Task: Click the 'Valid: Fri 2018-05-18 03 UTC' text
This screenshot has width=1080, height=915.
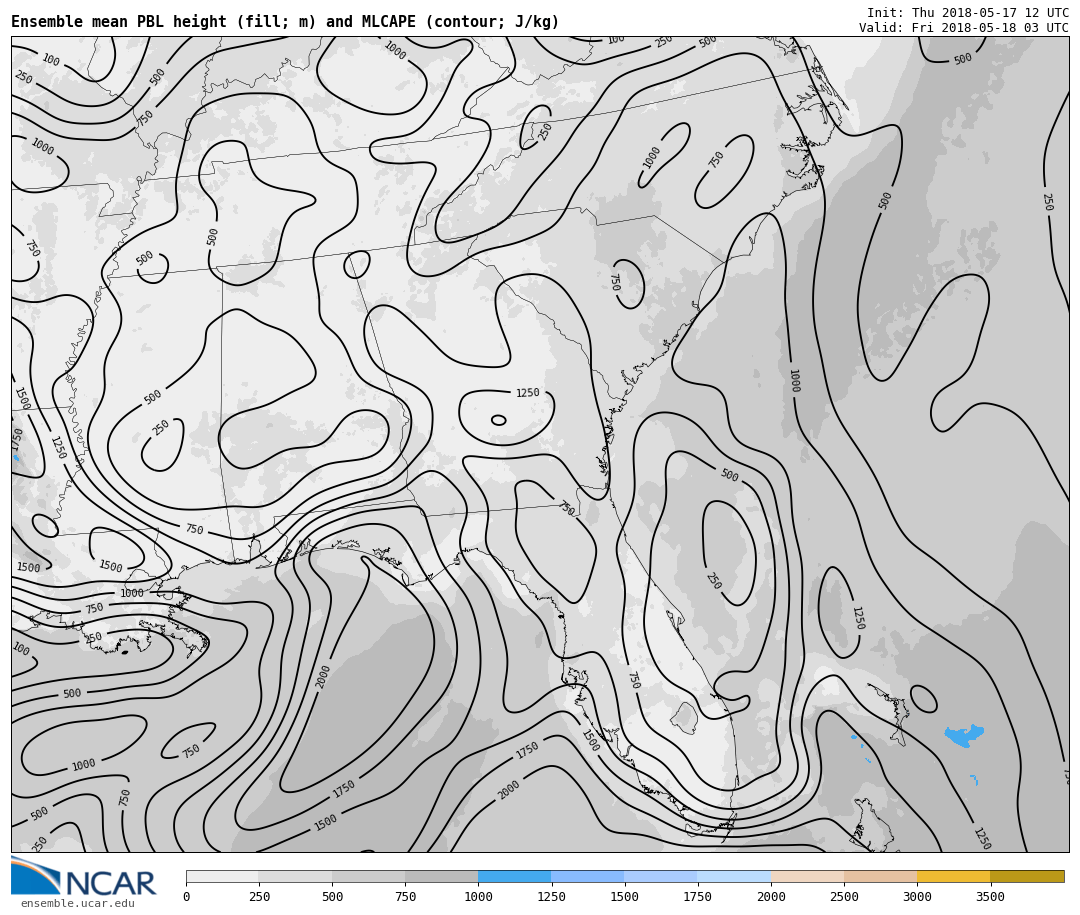Action: click(x=964, y=28)
